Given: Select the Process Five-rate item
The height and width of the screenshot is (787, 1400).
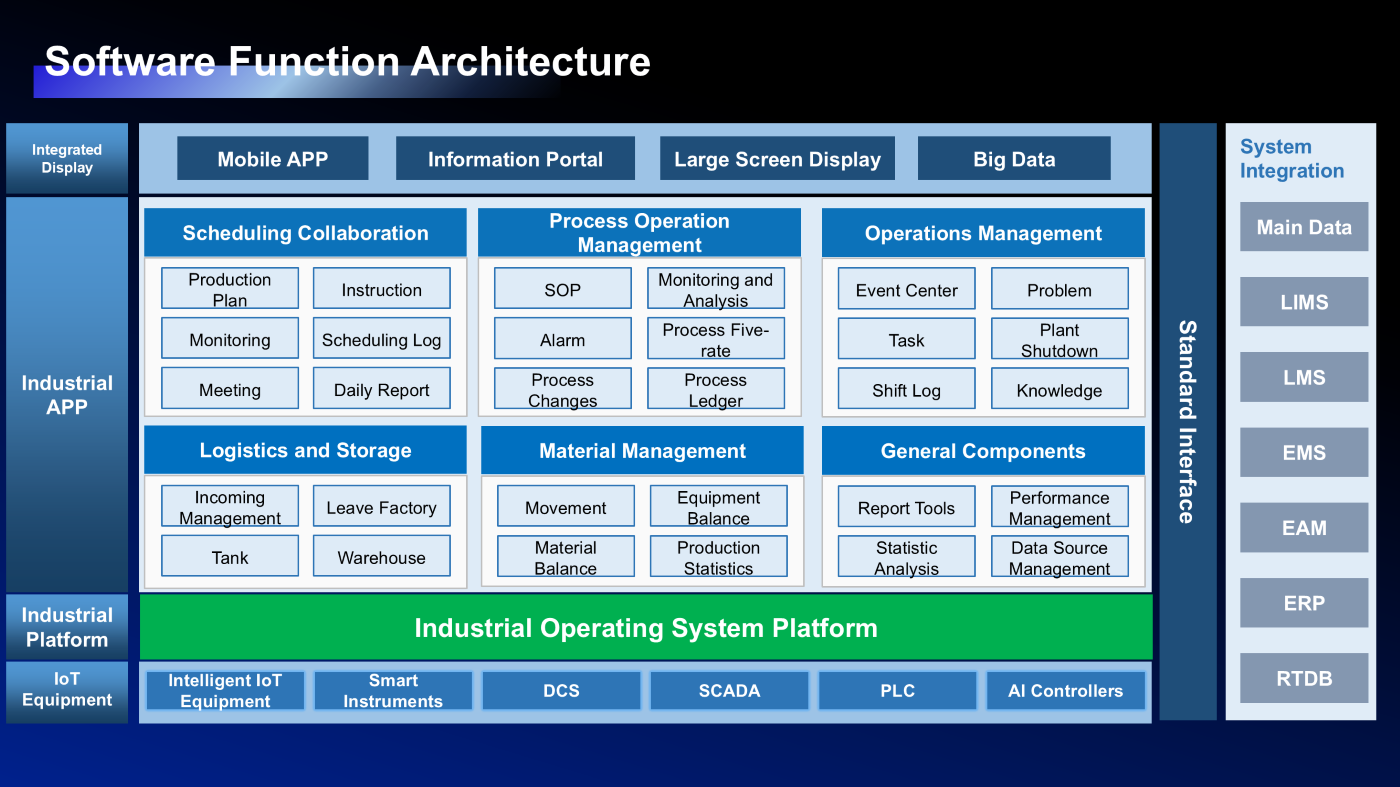Looking at the screenshot, I should pos(715,339).
